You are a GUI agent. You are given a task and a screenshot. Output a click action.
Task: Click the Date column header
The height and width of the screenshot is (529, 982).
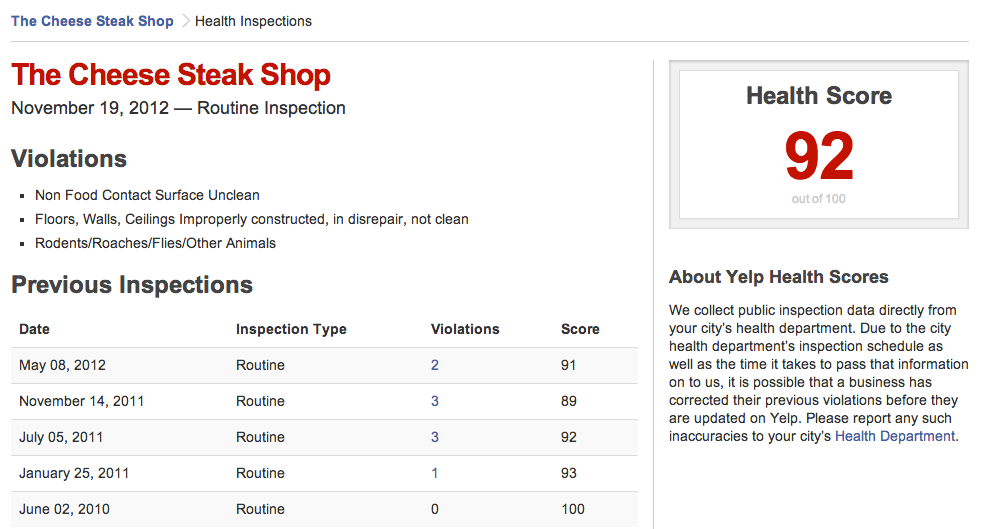coord(34,329)
